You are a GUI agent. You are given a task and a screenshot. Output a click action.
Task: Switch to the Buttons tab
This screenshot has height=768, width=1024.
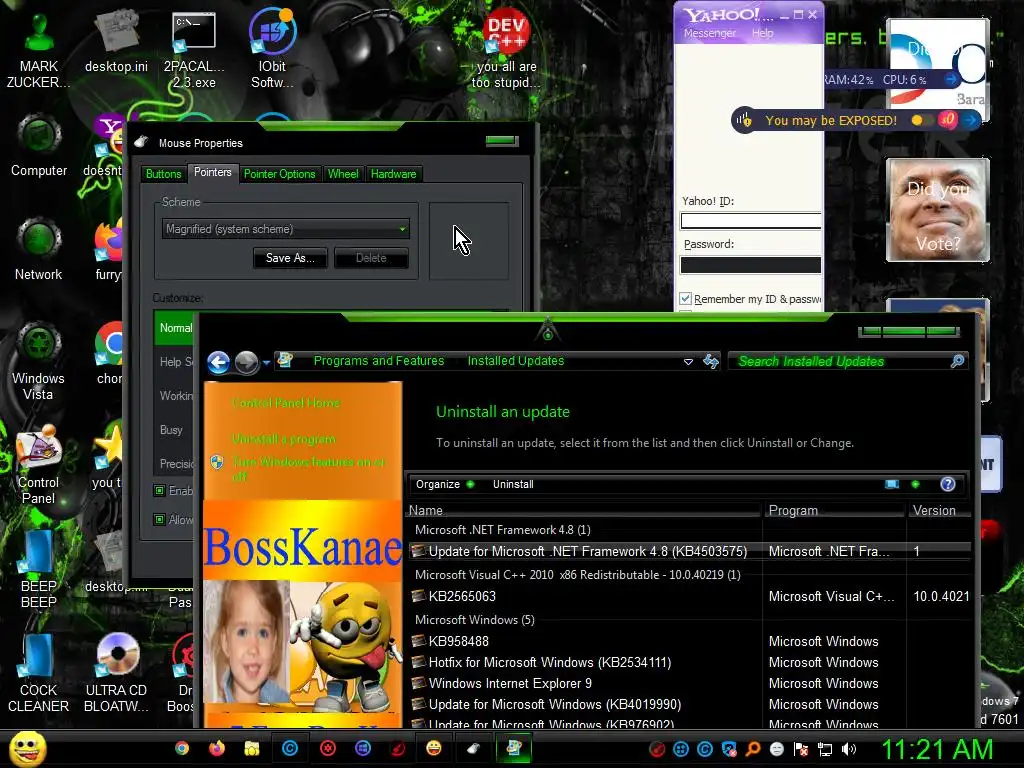163,174
